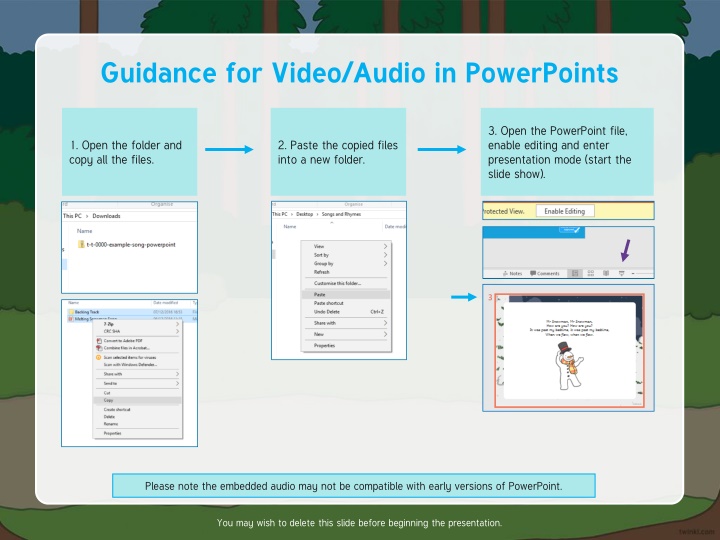
Task: Open Properties below the Rename entry
Action: tap(137, 433)
